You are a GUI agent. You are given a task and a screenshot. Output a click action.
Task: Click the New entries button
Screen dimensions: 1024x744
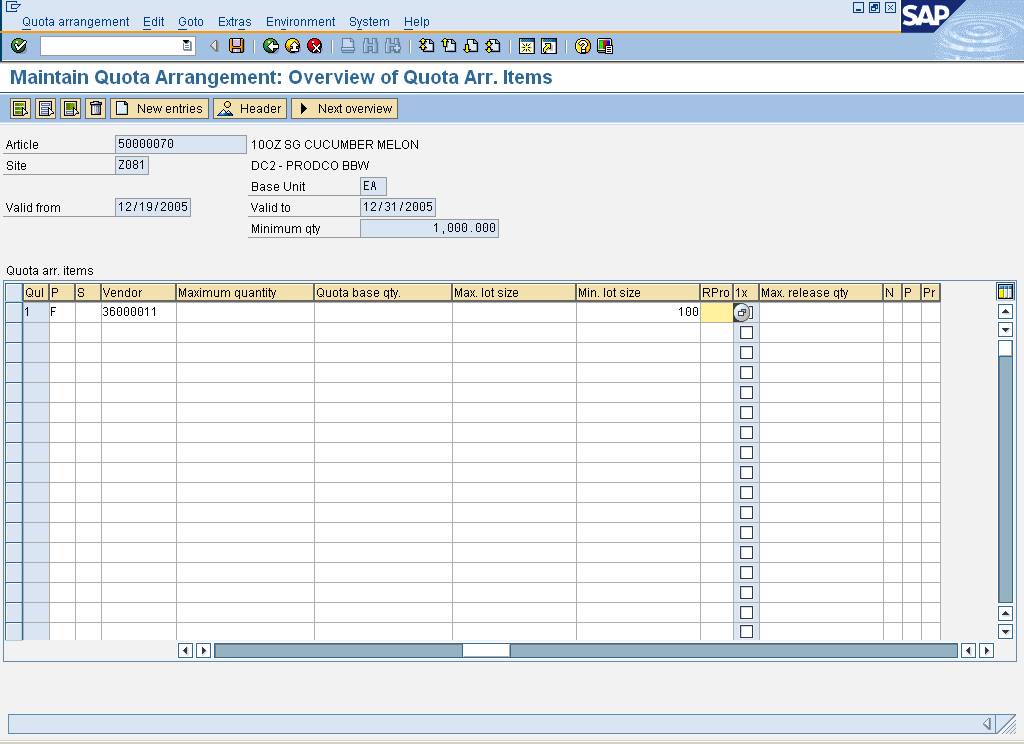coord(159,108)
